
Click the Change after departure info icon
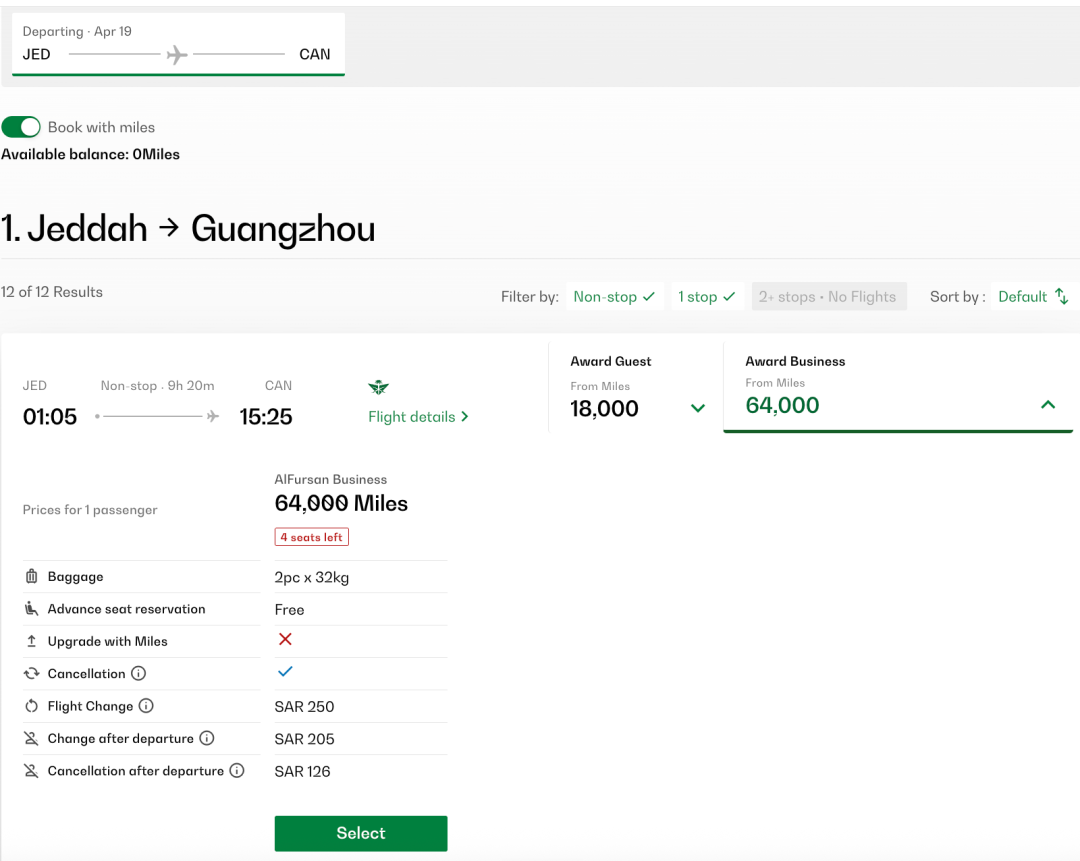pyautogui.click(x=207, y=738)
